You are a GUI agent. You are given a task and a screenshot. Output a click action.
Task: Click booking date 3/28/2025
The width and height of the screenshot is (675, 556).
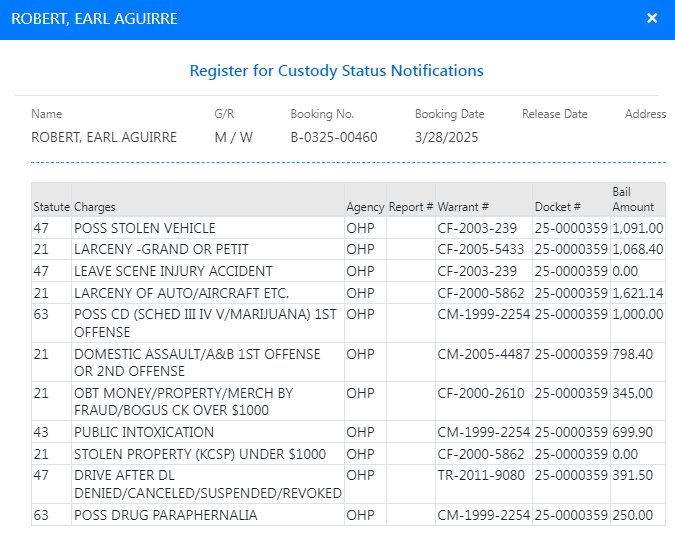pyautogui.click(x=446, y=137)
